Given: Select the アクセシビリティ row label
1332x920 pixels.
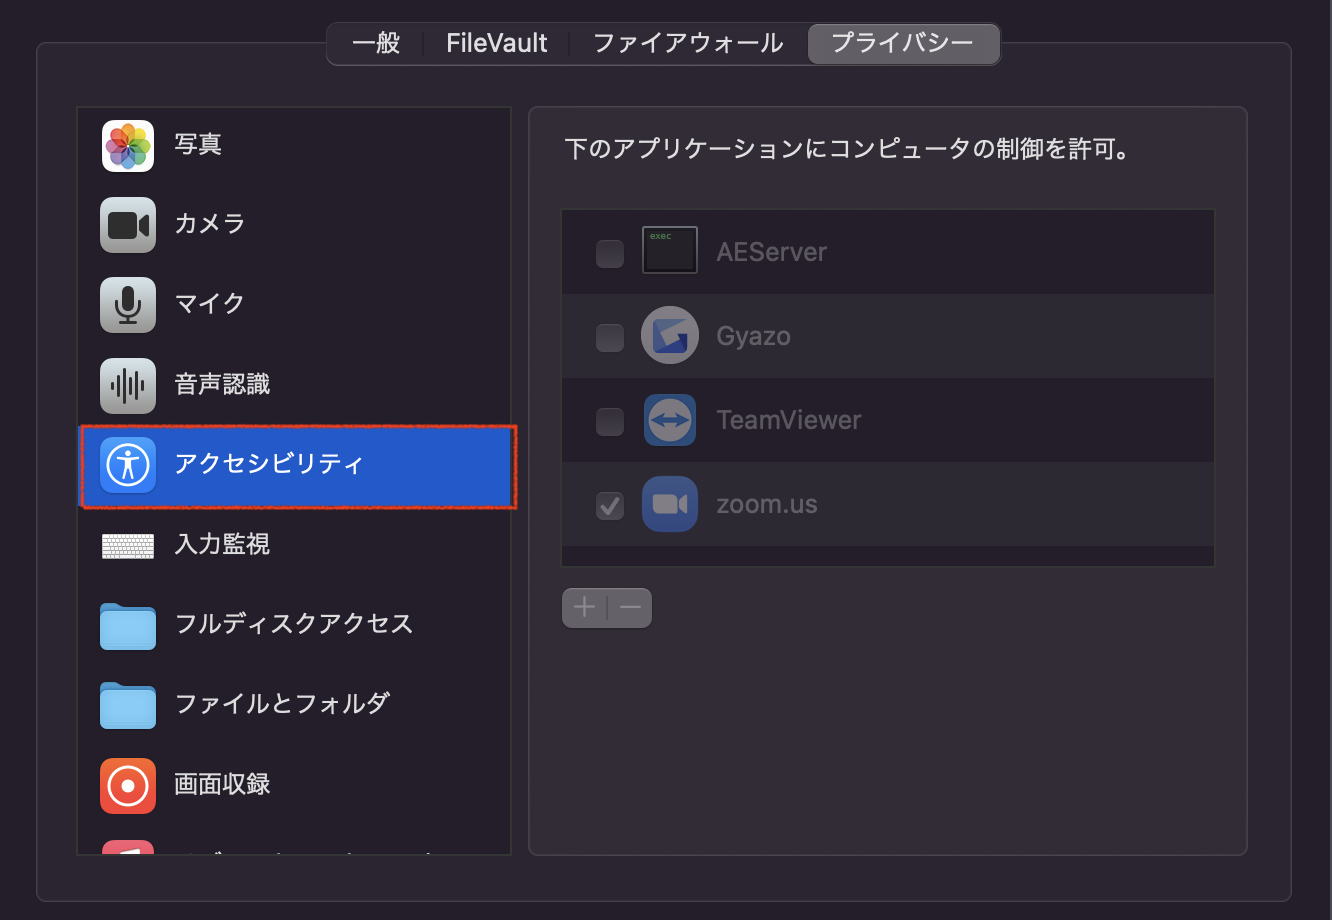Looking at the screenshot, I should click(x=270, y=465).
